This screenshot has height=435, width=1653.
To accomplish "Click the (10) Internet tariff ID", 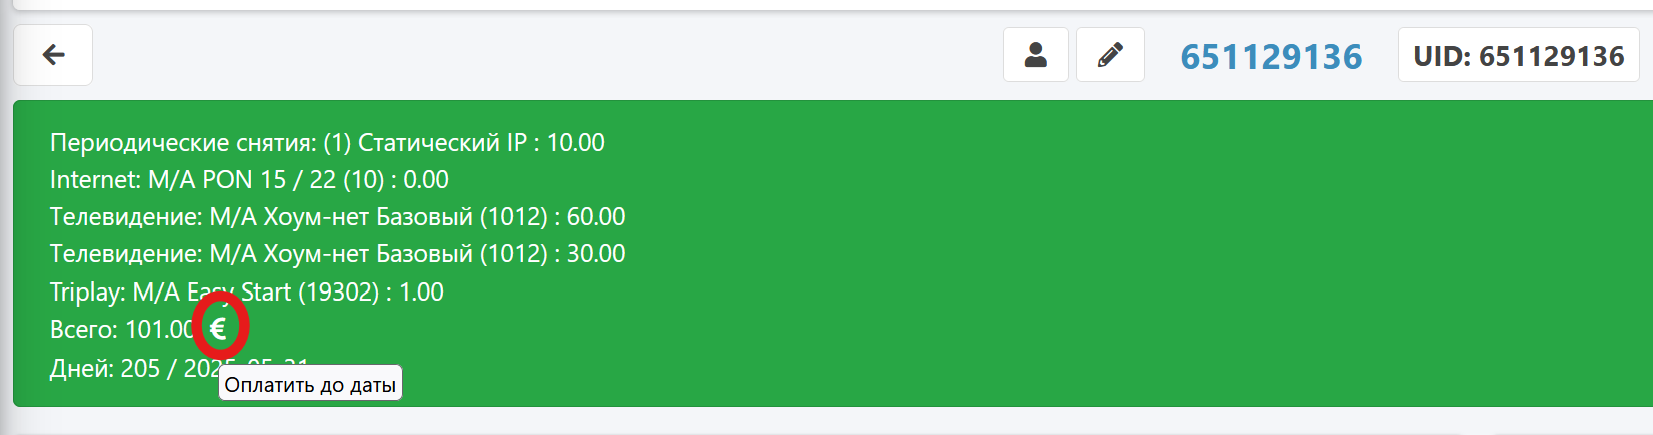I will (x=364, y=179).
